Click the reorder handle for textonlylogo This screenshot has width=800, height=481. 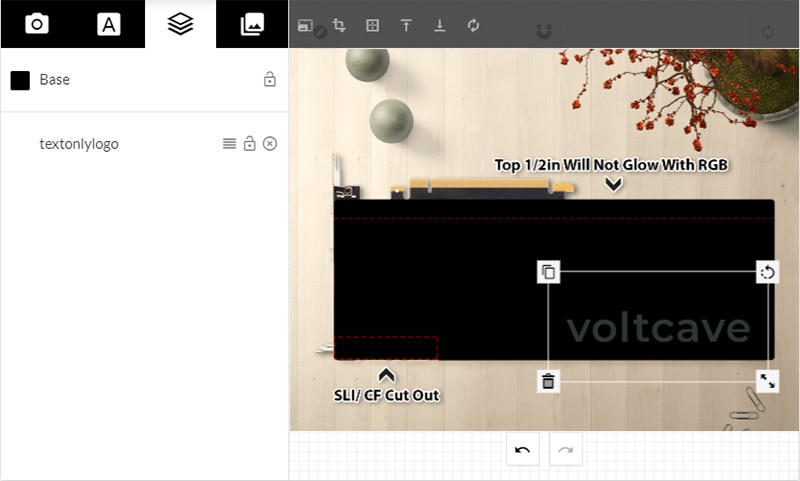(230, 144)
